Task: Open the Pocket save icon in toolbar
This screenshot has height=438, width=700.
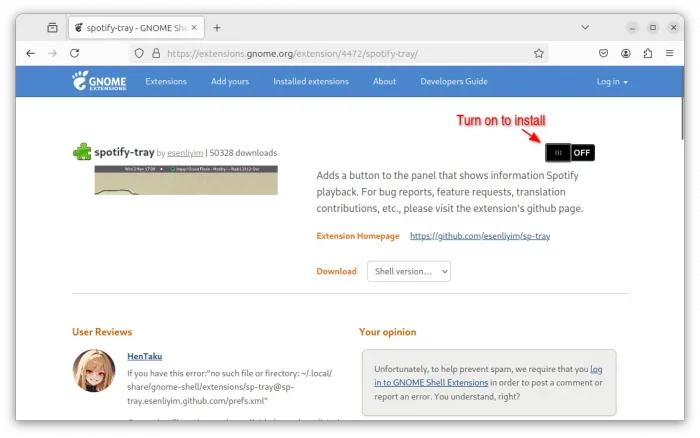Action: 604,53
